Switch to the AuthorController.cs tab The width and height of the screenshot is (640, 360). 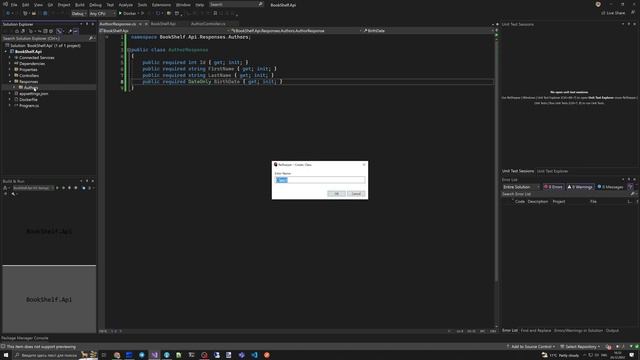click(208, 24)
